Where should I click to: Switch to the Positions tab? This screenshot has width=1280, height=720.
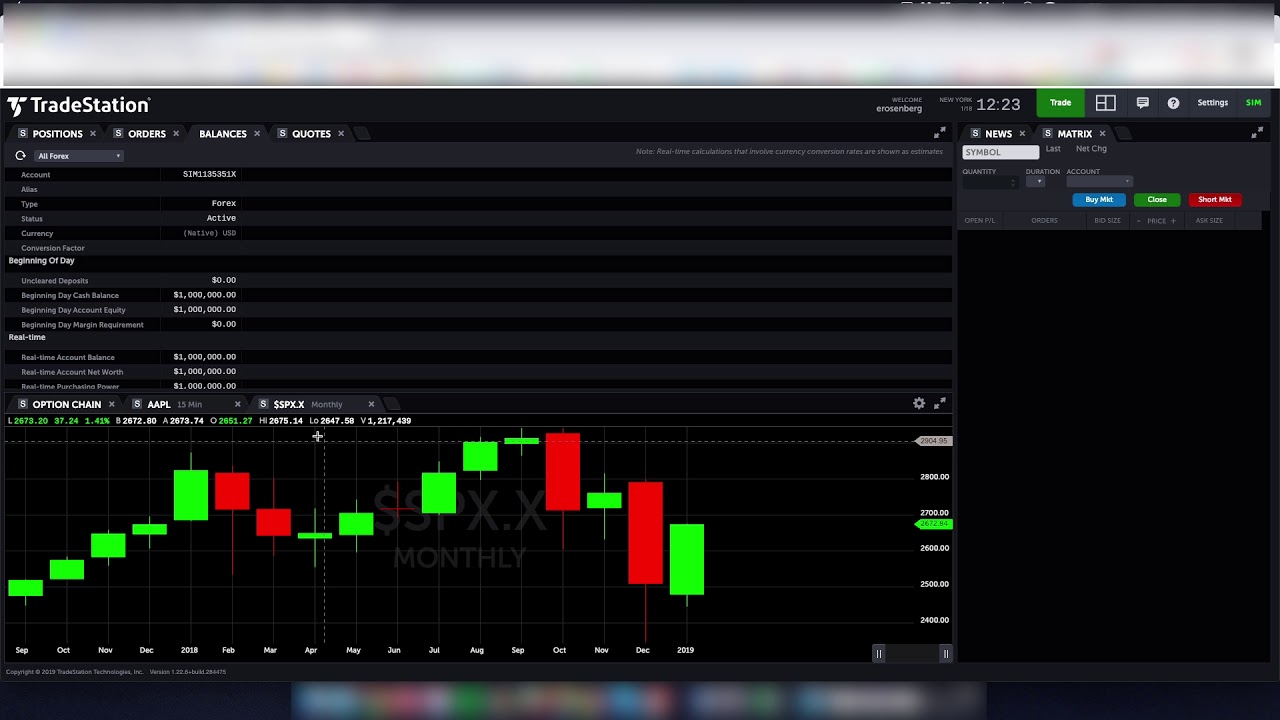click(57, 133)
